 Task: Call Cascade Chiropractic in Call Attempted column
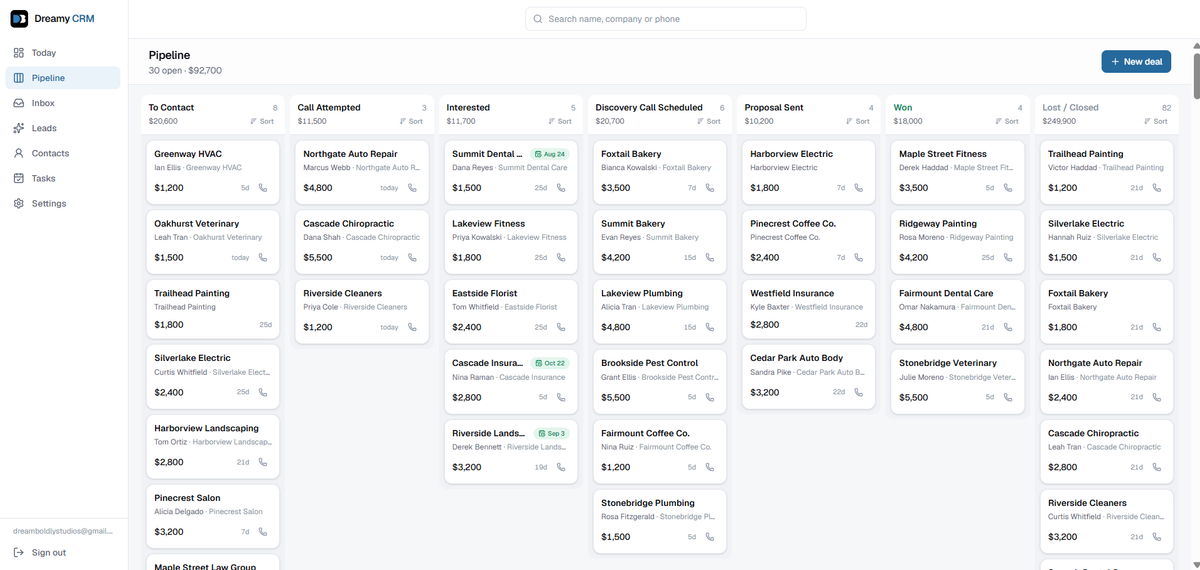[412, 258]
